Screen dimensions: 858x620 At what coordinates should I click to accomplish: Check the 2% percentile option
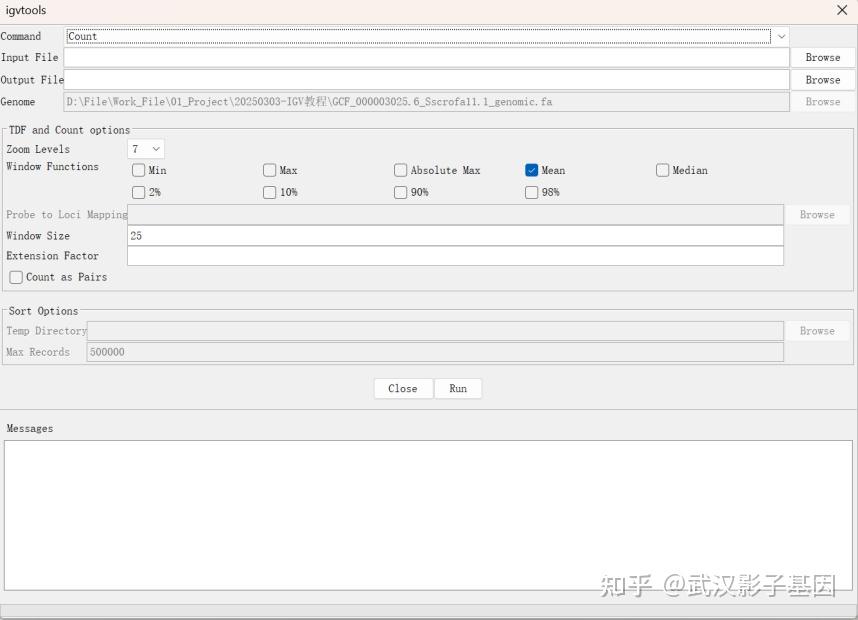(x=139, y=192)
